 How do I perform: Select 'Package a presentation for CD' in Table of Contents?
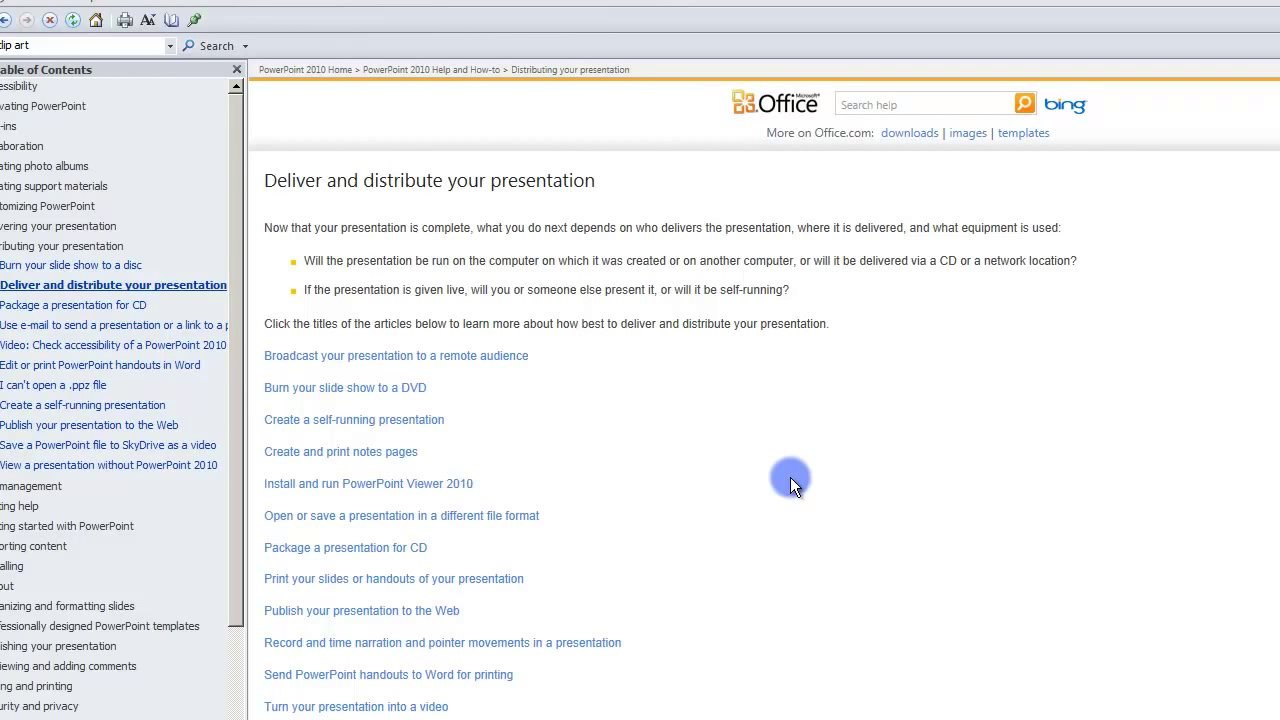point(73,305)
